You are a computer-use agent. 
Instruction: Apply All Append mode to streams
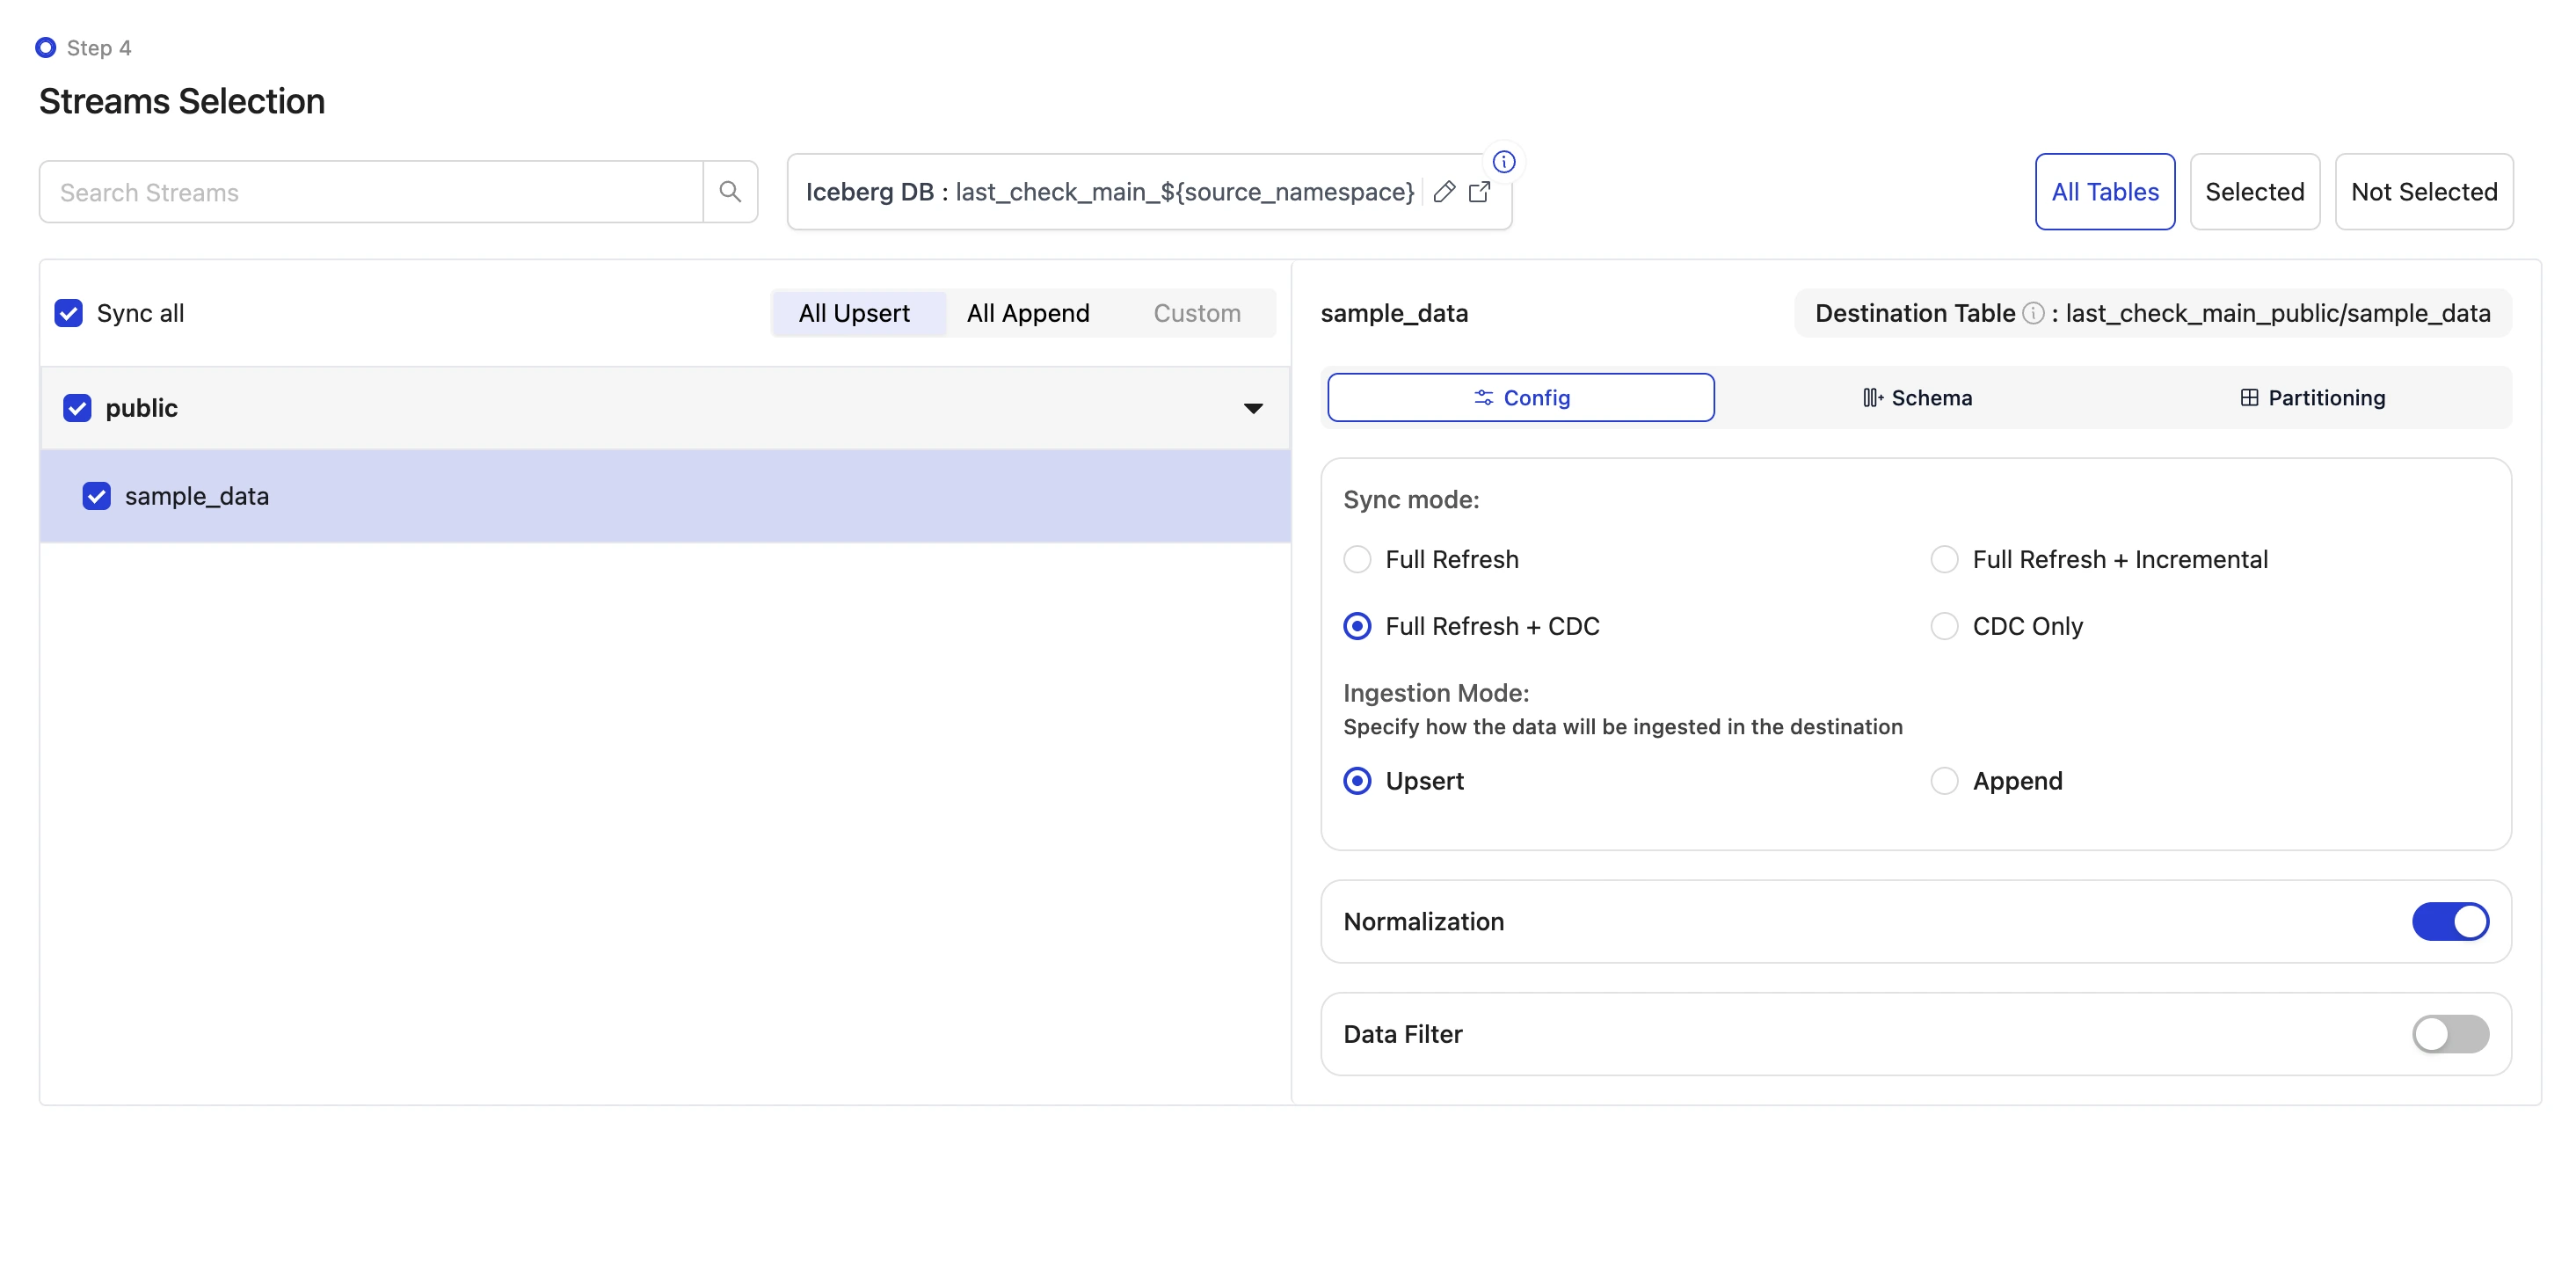[1028, 313]
